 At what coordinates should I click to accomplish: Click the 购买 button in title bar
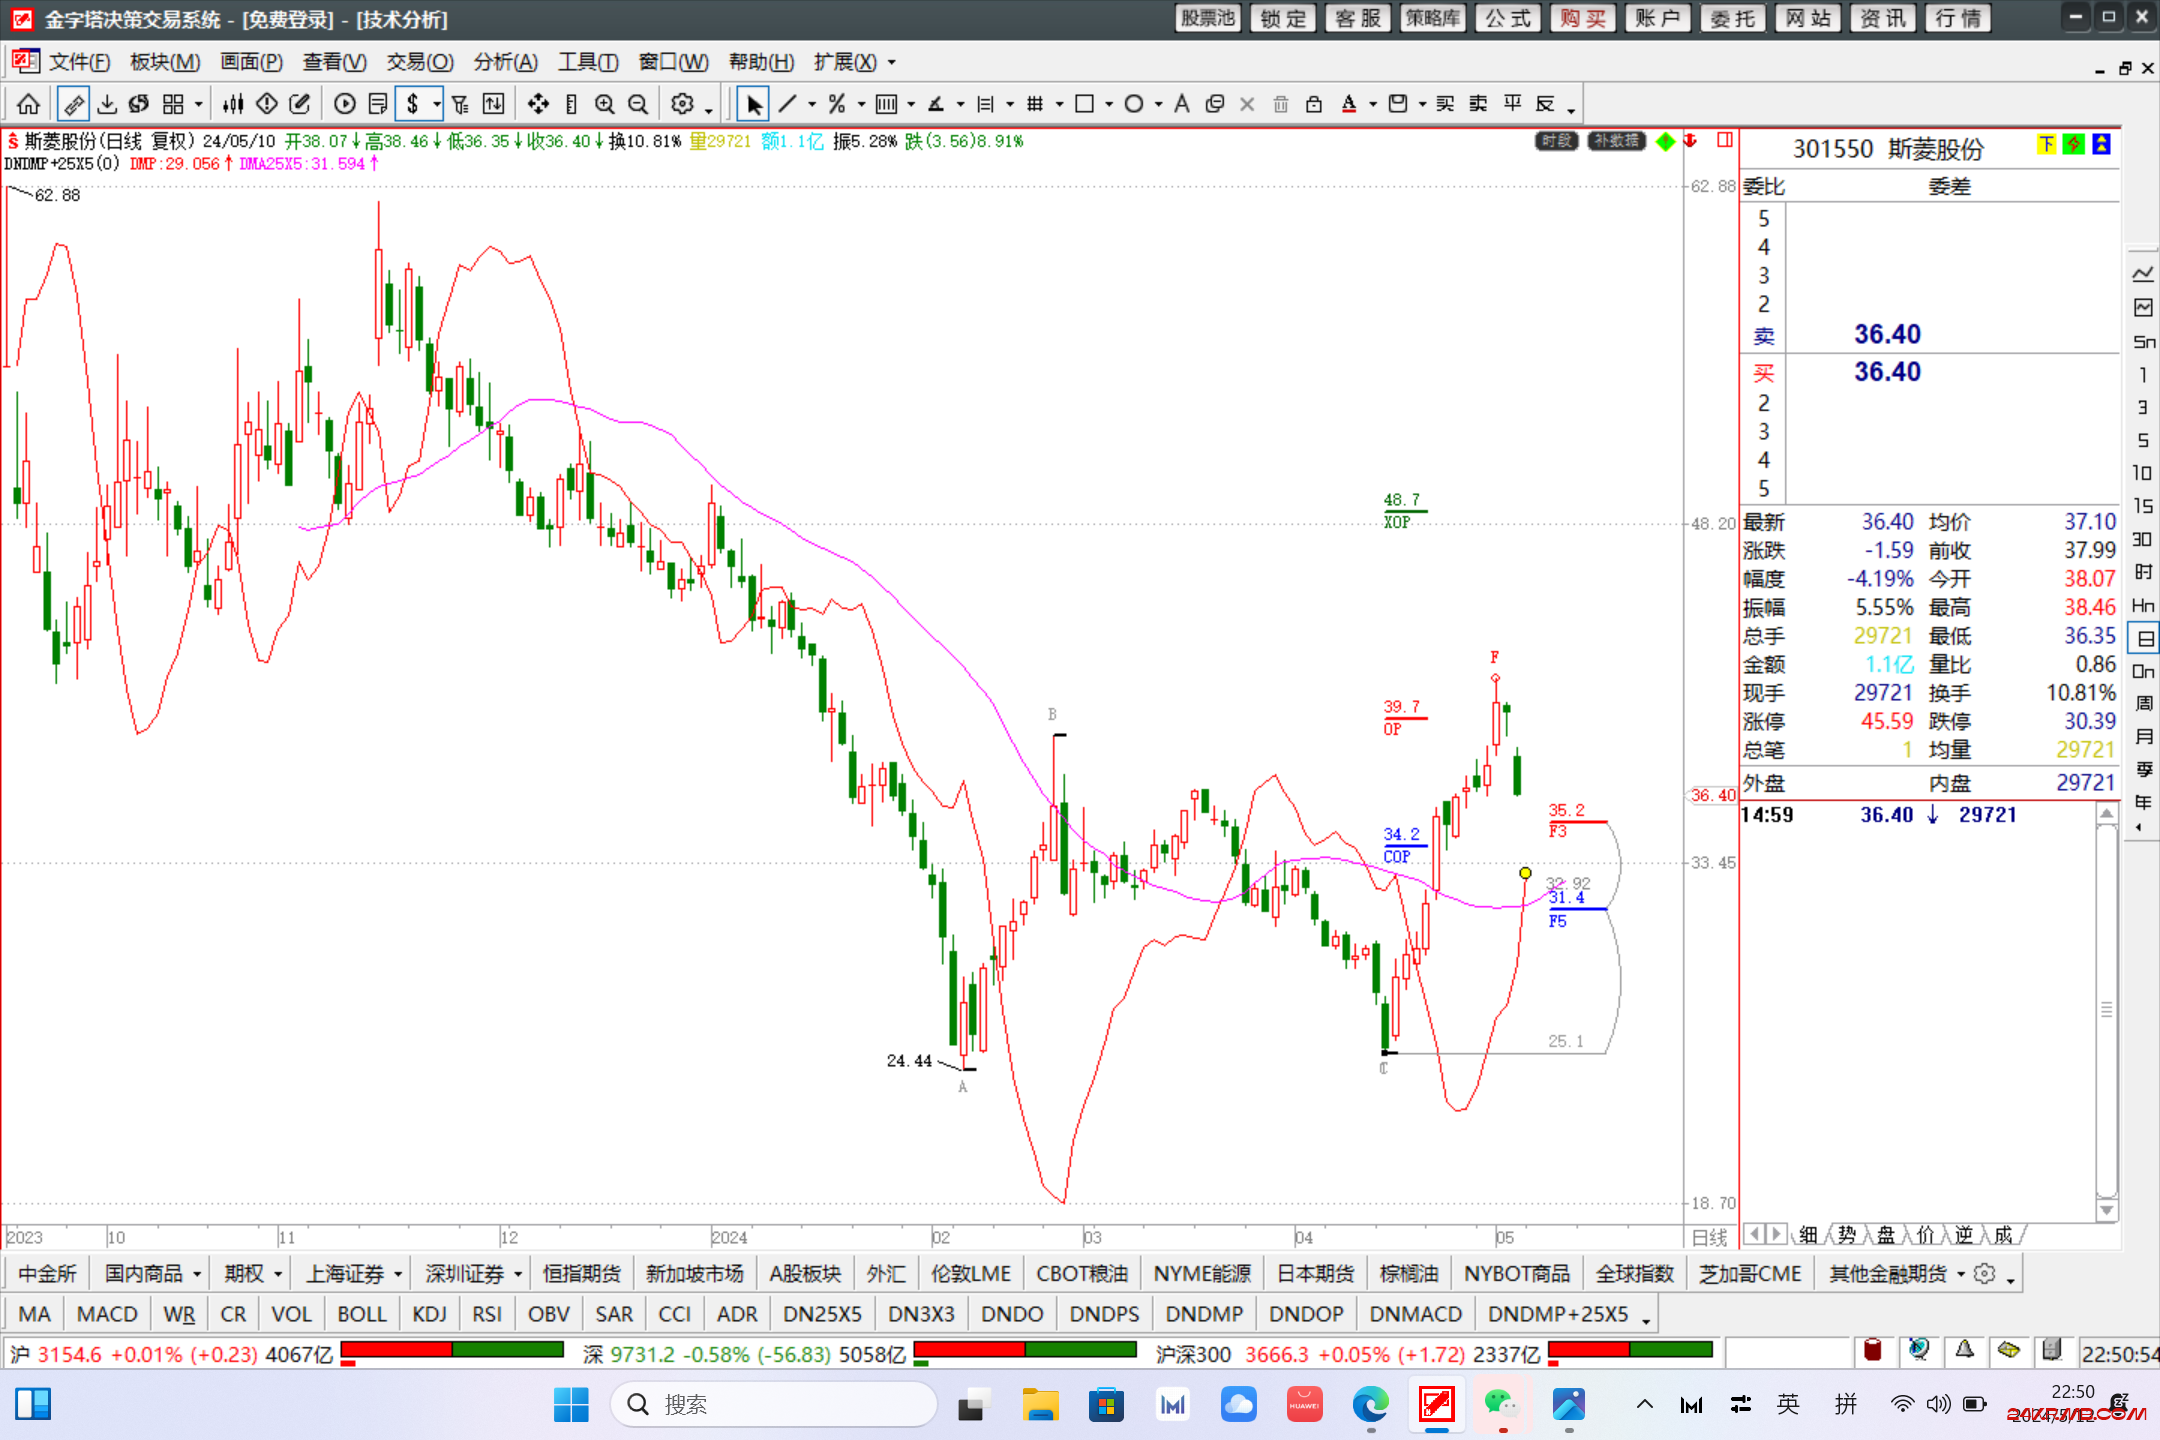point(1583,18)
